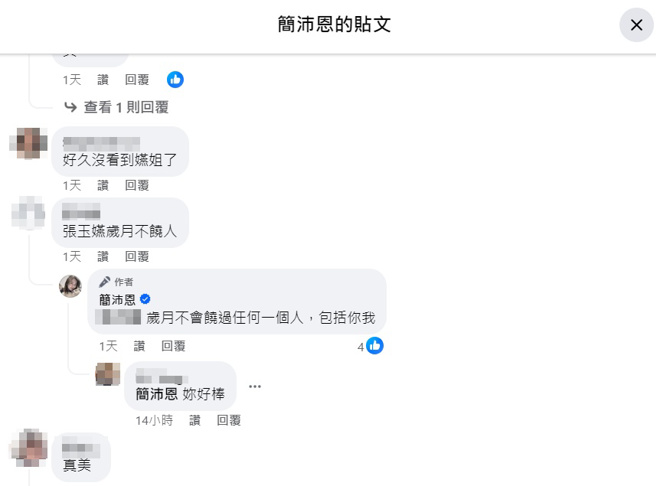Click the verified badge next to 簡沛恩
Image resolution: width=656 pixels, height=486 pixels.
pyautogui.click(x=145, y=299)
